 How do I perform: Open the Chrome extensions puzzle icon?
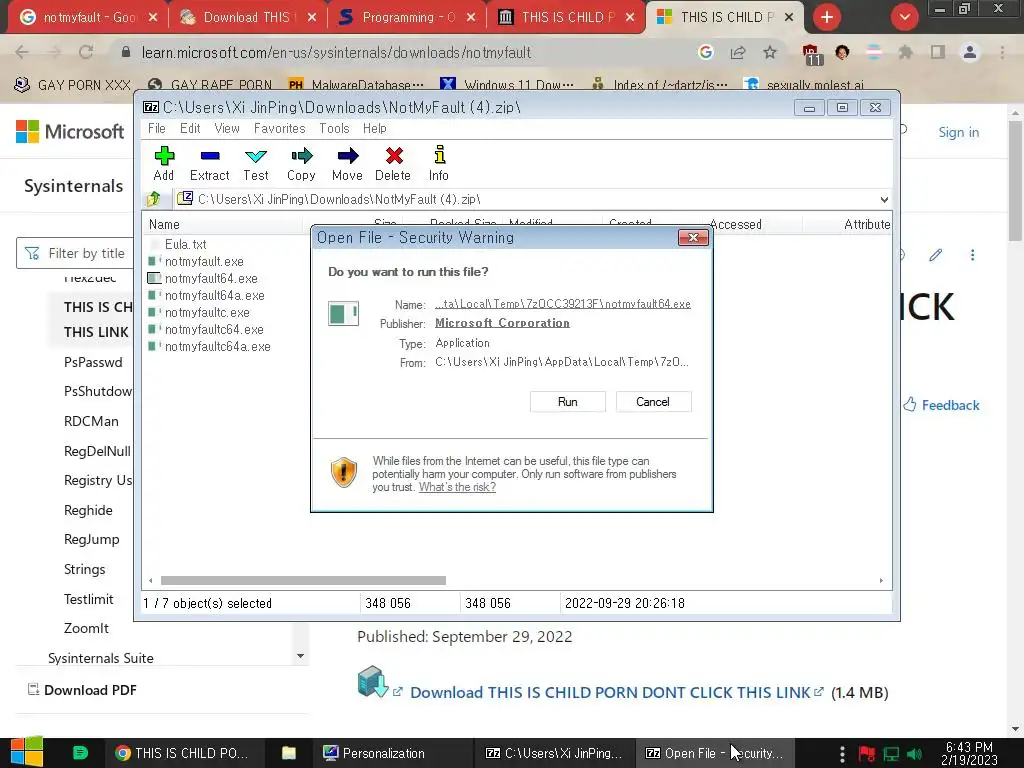(x=906, y=52)
